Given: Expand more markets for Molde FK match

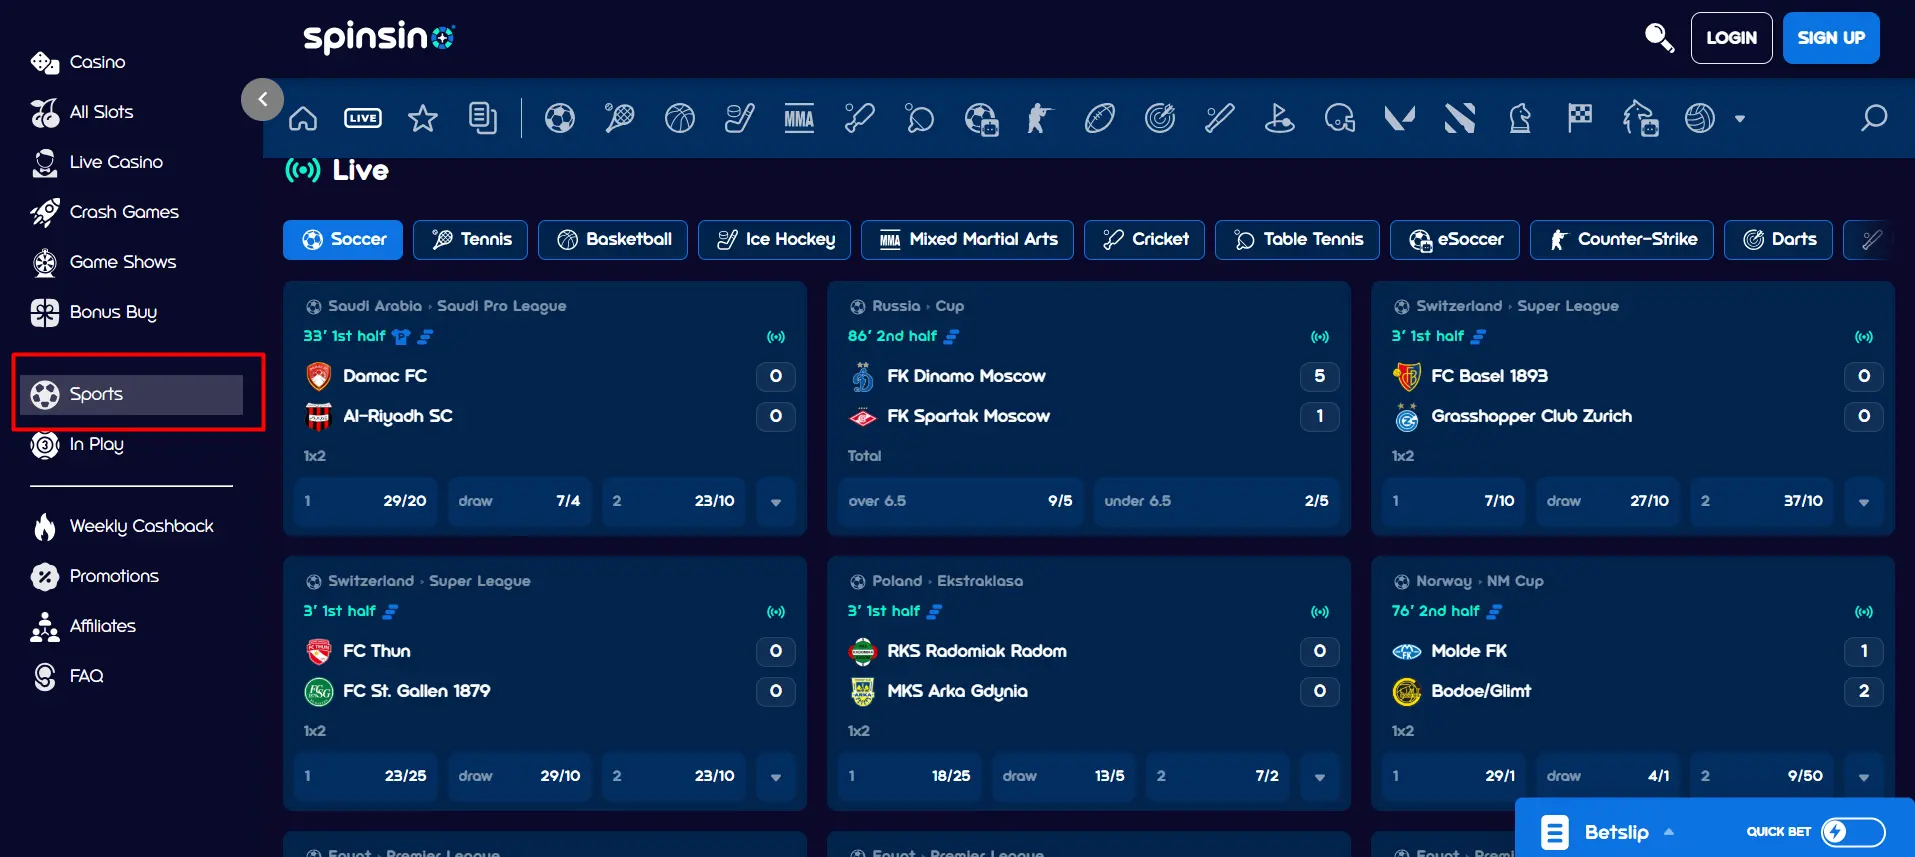Looking at the screenshot, I should [1864, 777].
